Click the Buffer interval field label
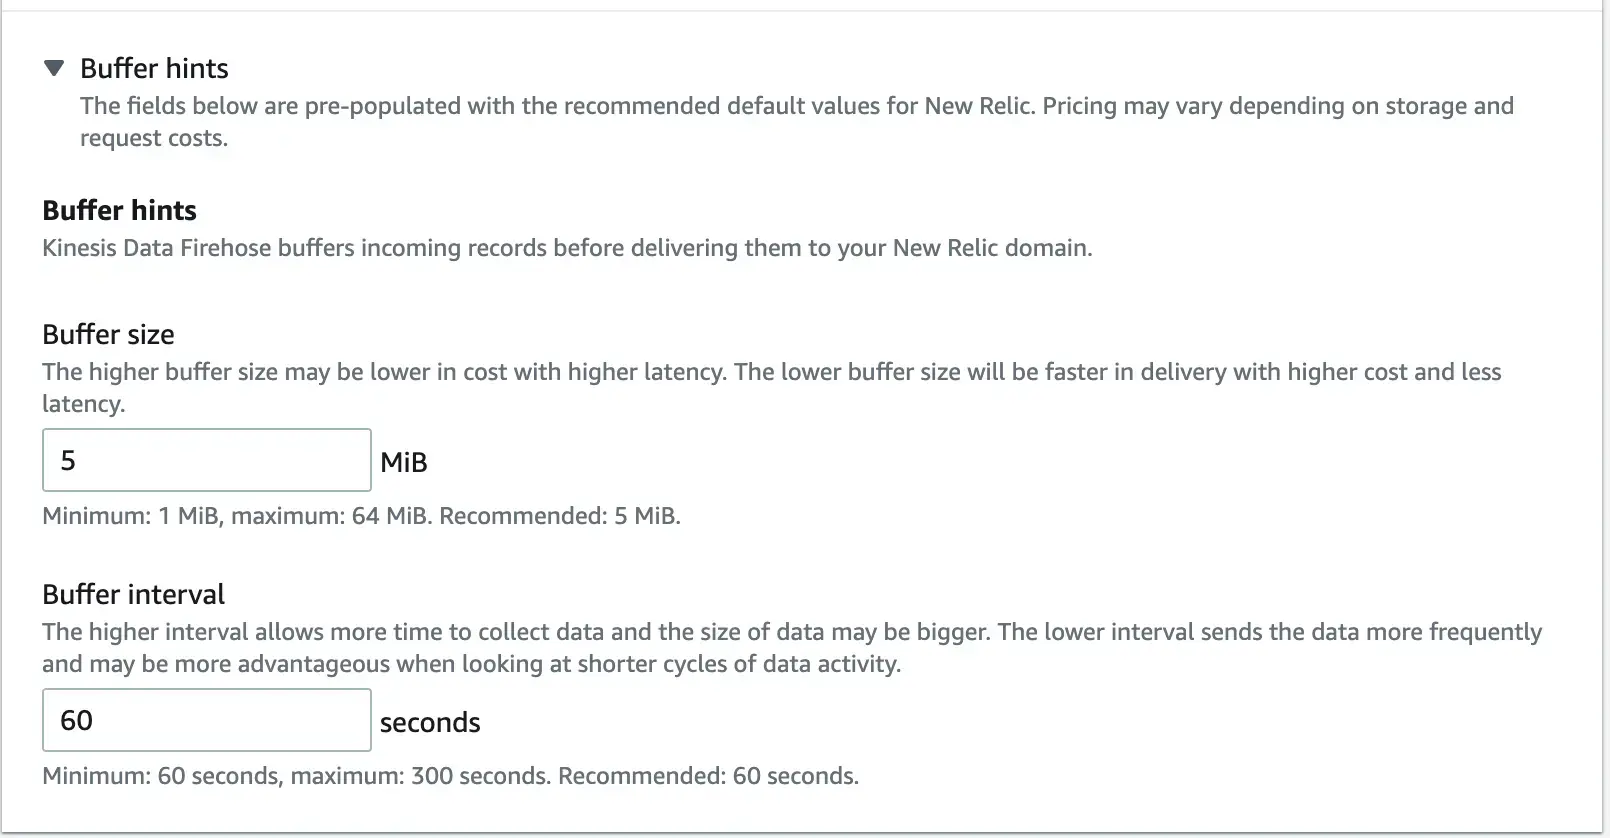 (133, 594)
